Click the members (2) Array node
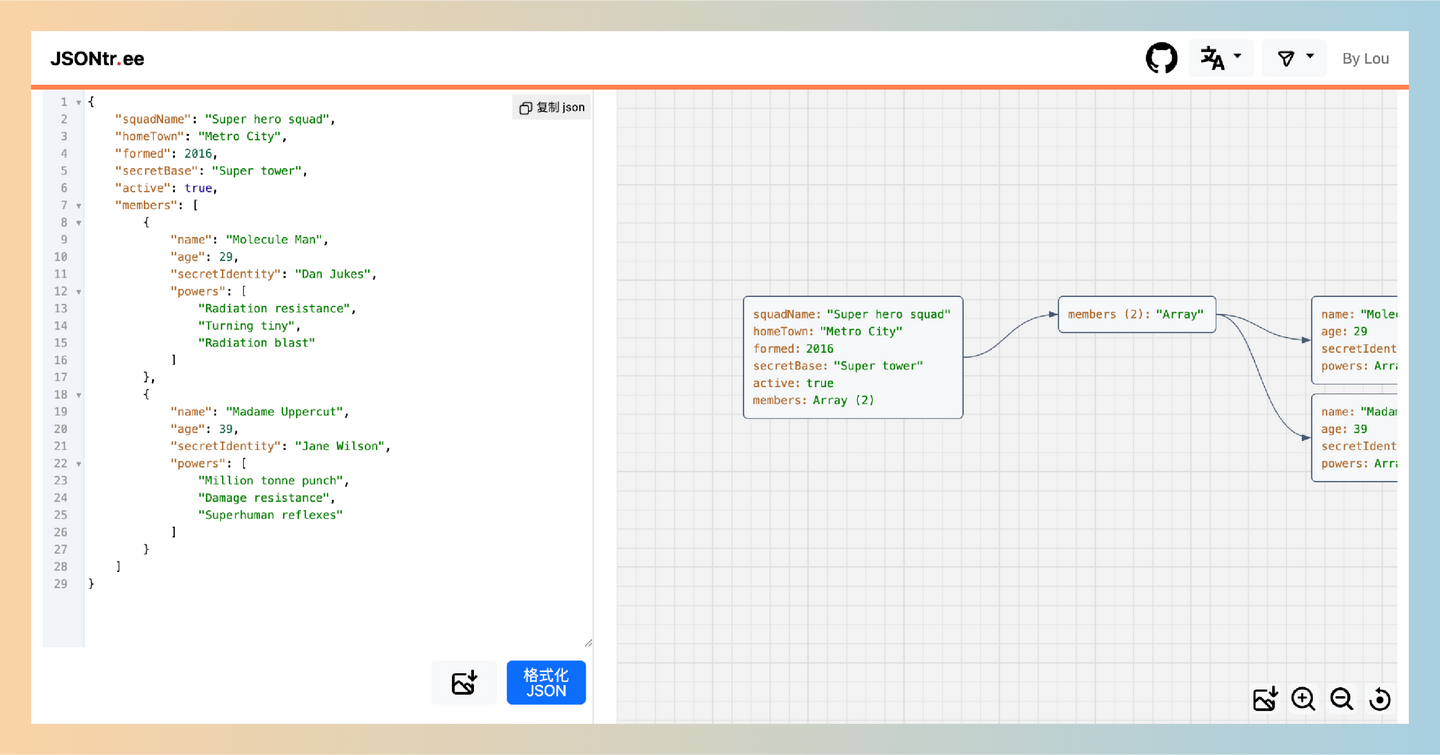The height and width of the screenshot is (755, 1440). click(x=1136, y=314)
